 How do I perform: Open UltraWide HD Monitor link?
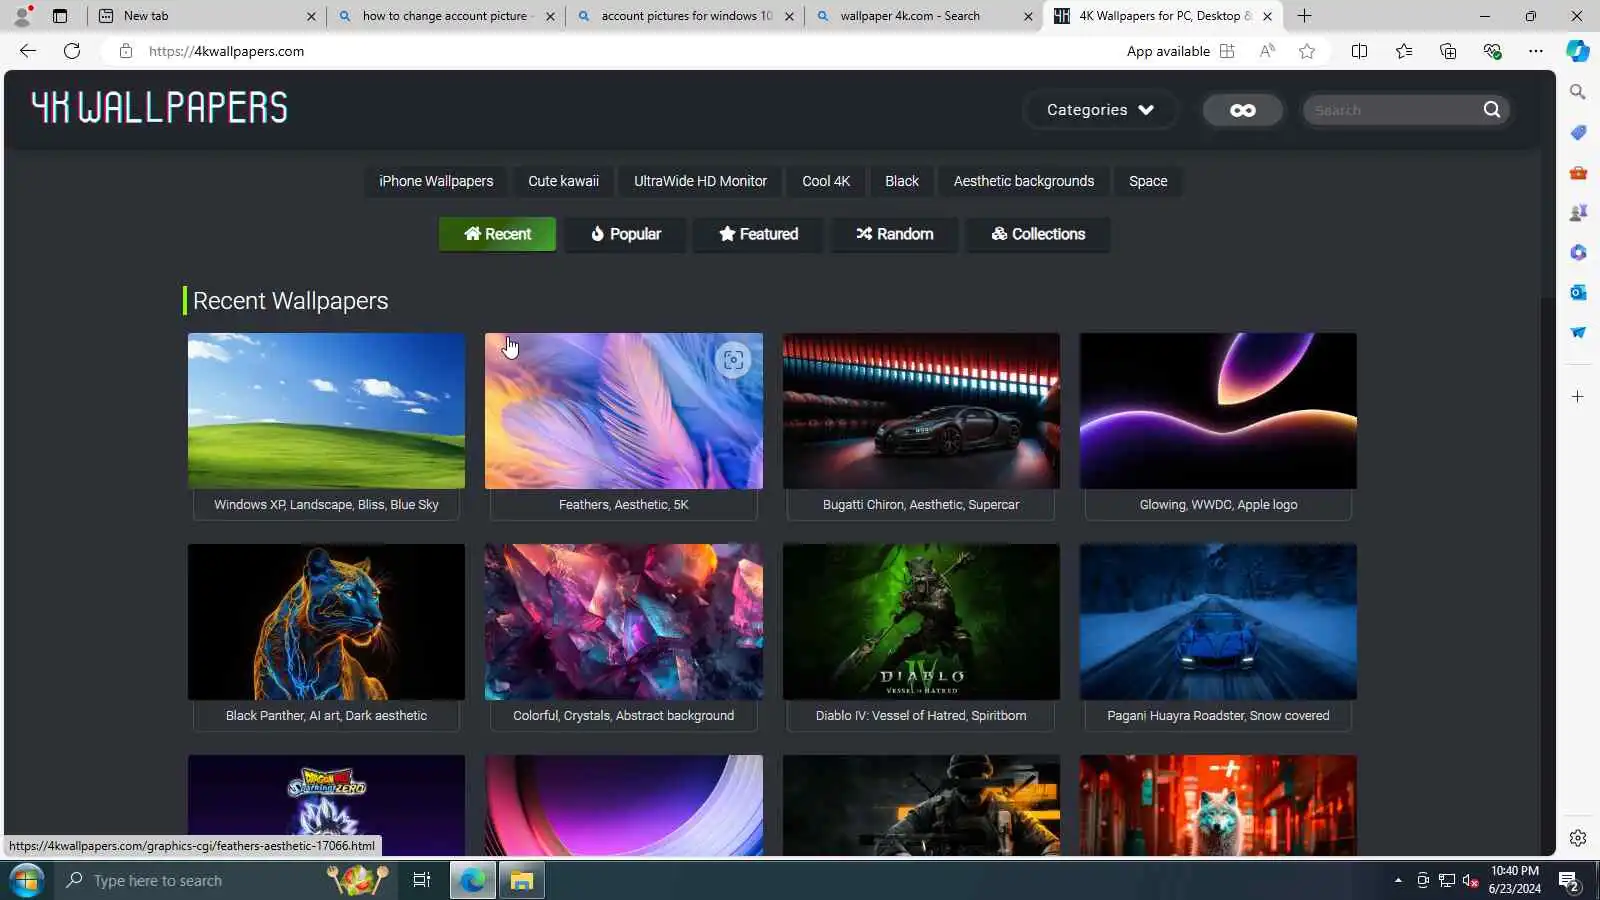[x=700, y=181]
